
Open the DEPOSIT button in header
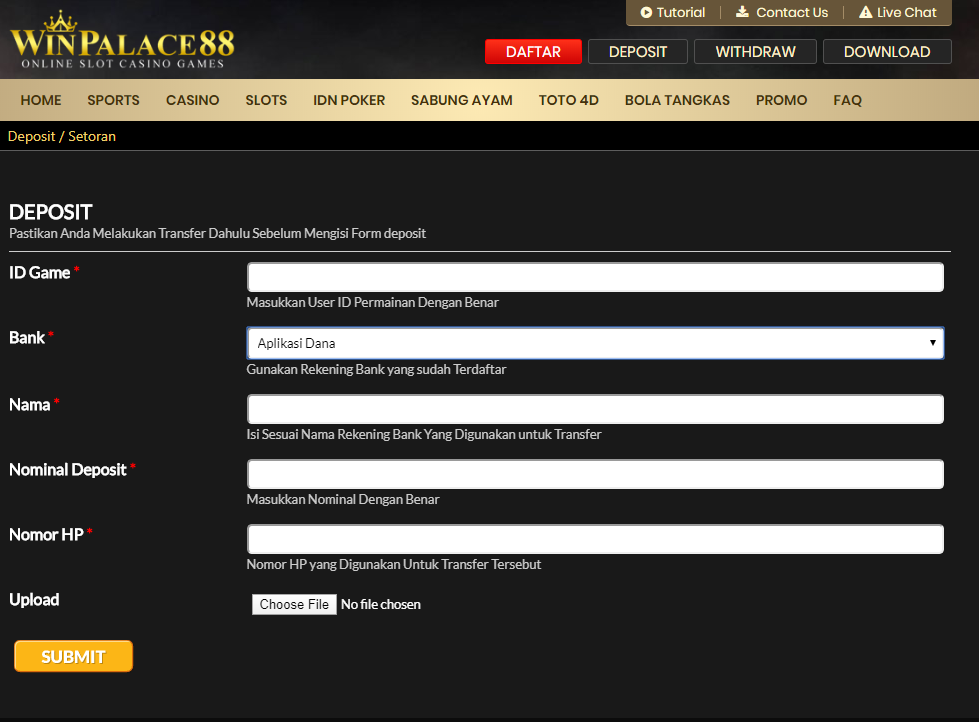point(637,52)
